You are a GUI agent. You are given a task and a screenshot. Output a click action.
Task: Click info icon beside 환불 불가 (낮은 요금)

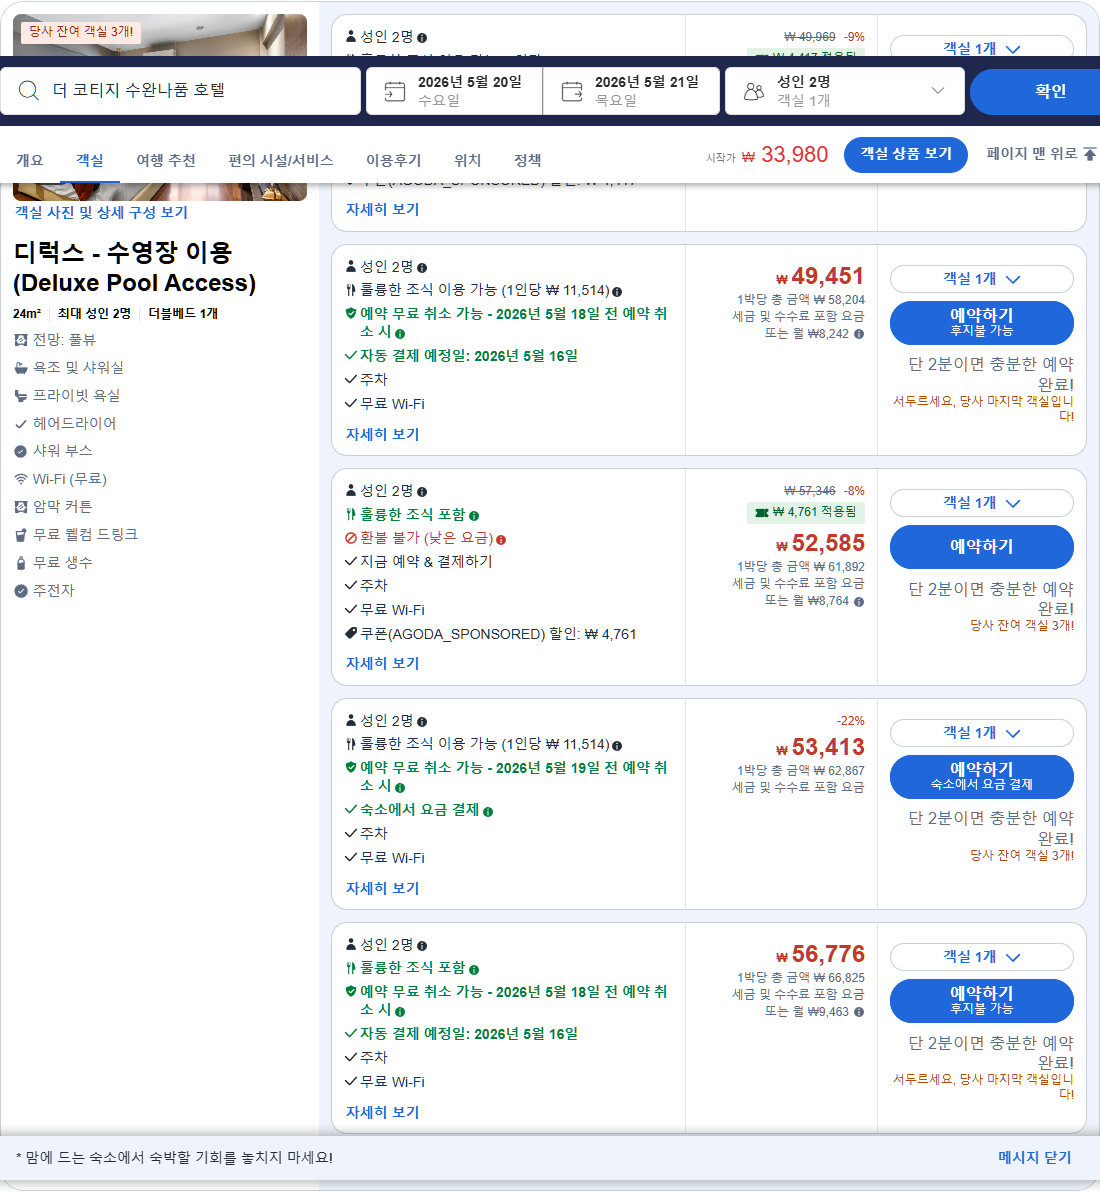(501, 540)
